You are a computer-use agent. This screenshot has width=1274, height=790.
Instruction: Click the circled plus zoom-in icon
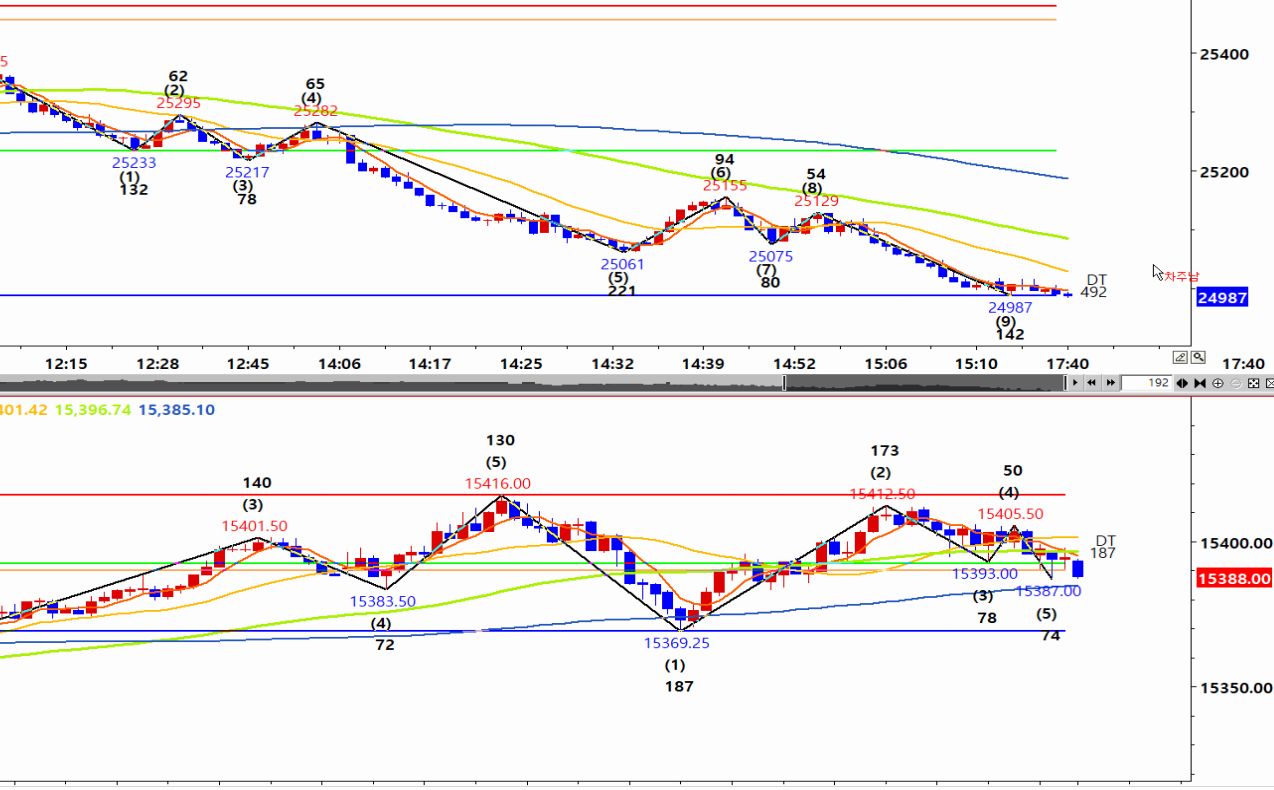(x=1218, y=383)
